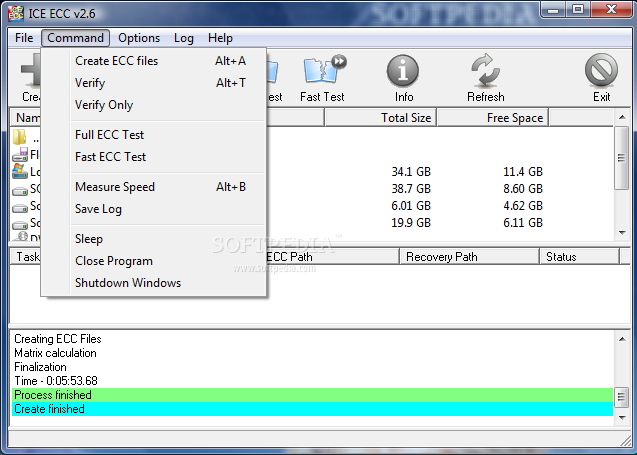The width and height of the screenshot is (637, 455).
Task: Click log pane scrollbar down arrow
Action: pos(622,417)
